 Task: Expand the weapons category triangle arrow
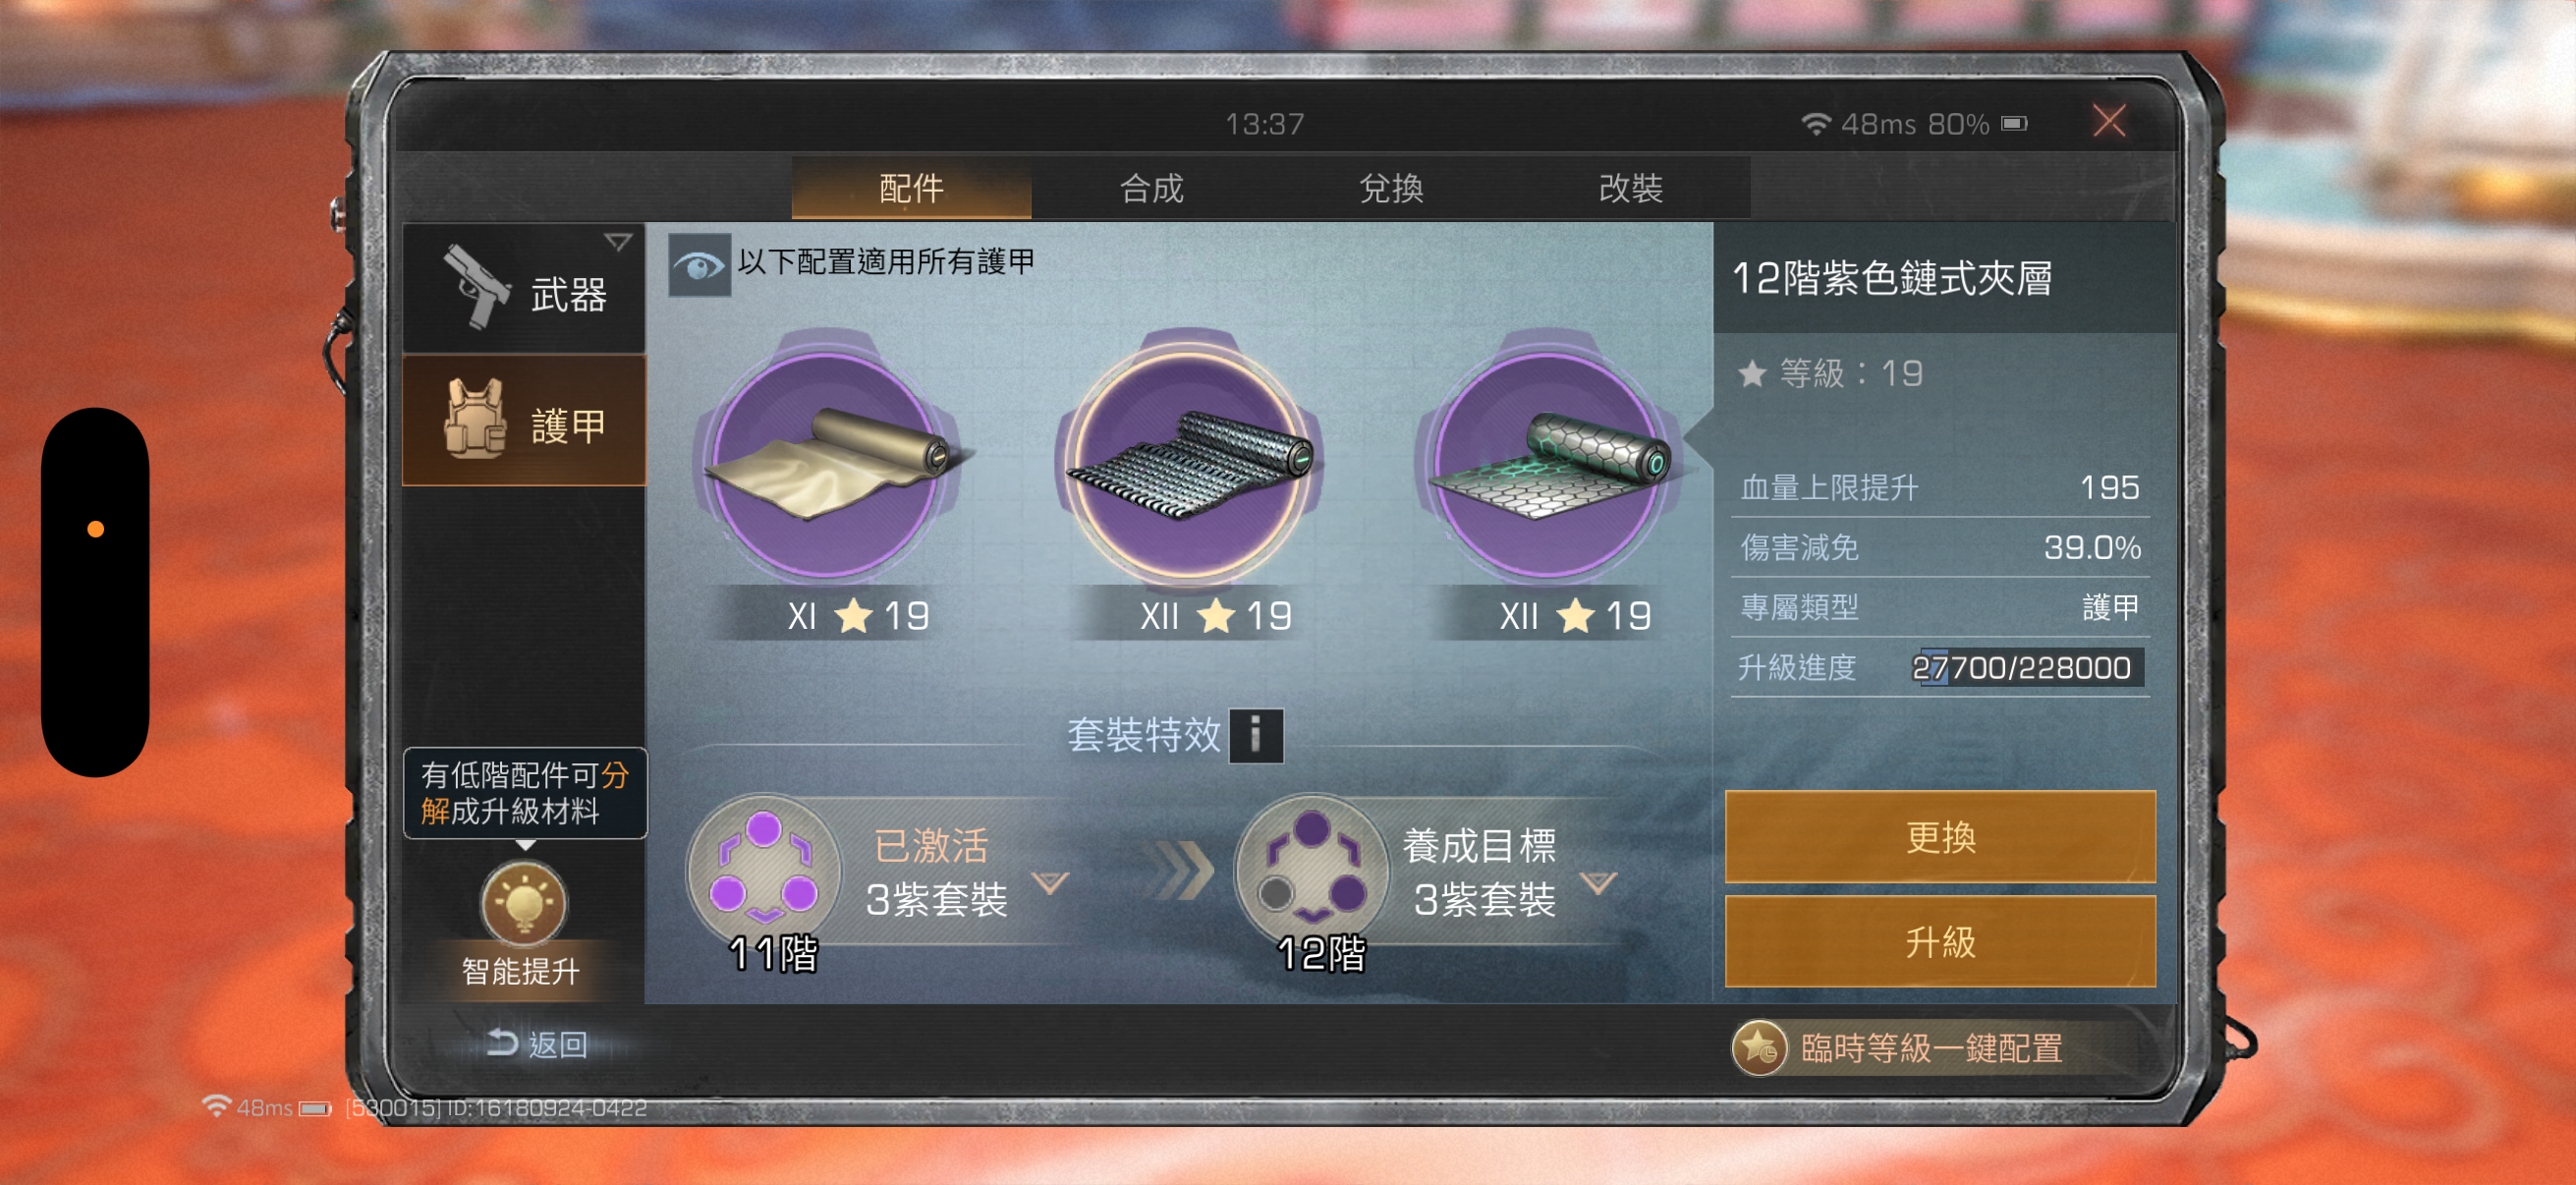pos(618,242)
